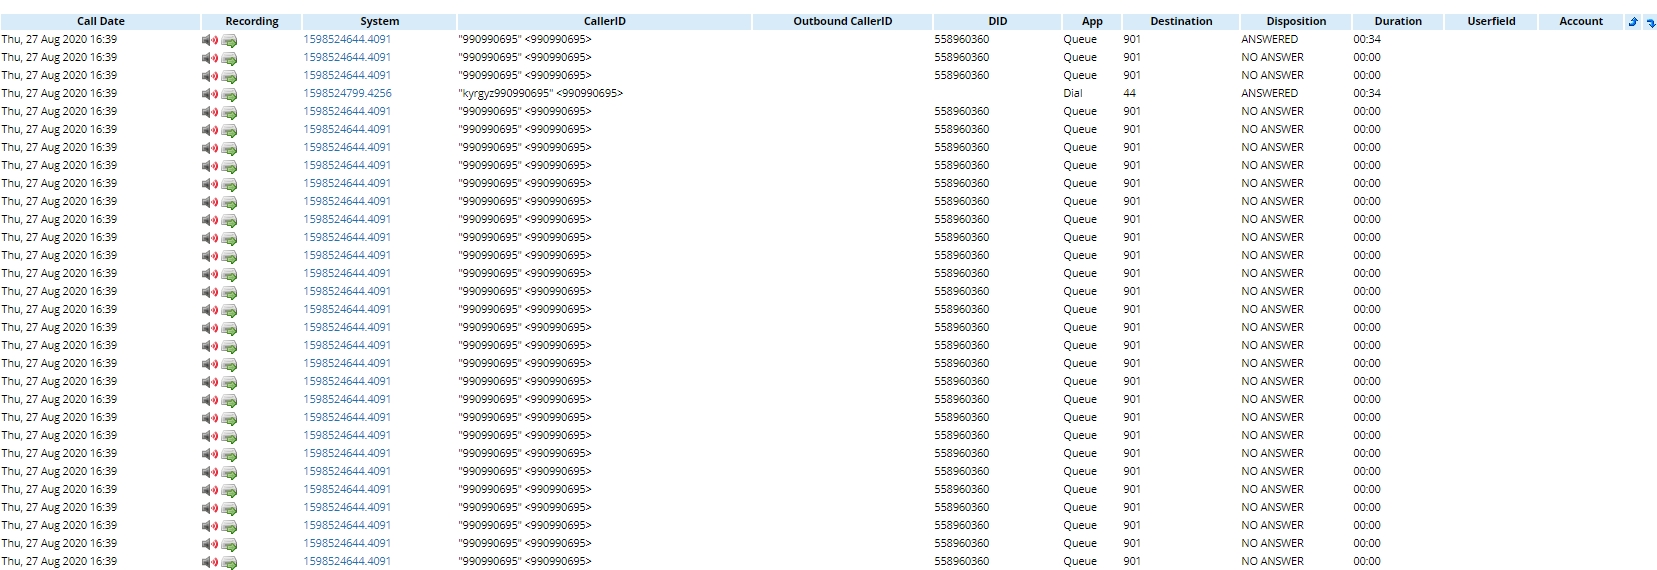Click the Disposition column header

coord(1296,21)
